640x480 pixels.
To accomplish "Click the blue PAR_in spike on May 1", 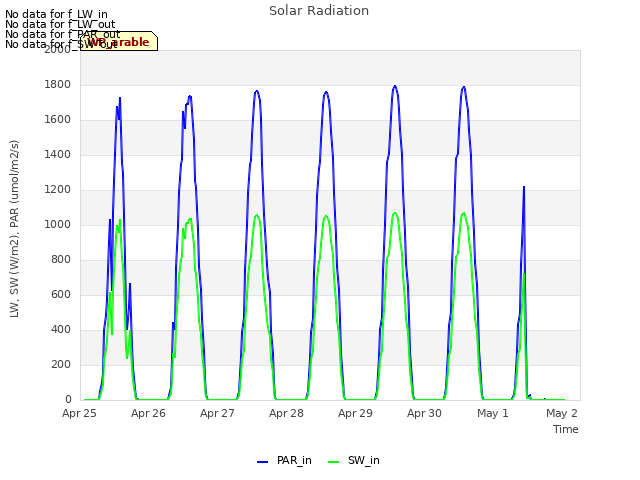I will [524, 187].
